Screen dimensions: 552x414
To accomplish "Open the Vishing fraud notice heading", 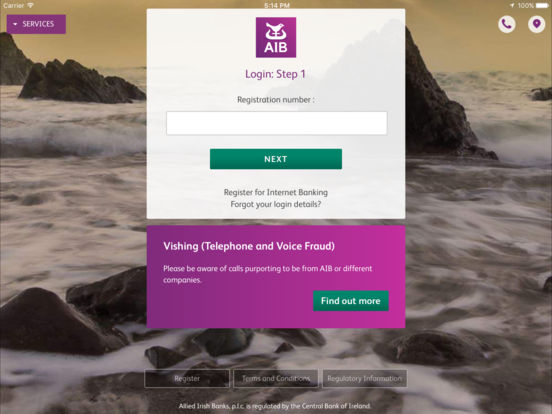I will point(249,246).
